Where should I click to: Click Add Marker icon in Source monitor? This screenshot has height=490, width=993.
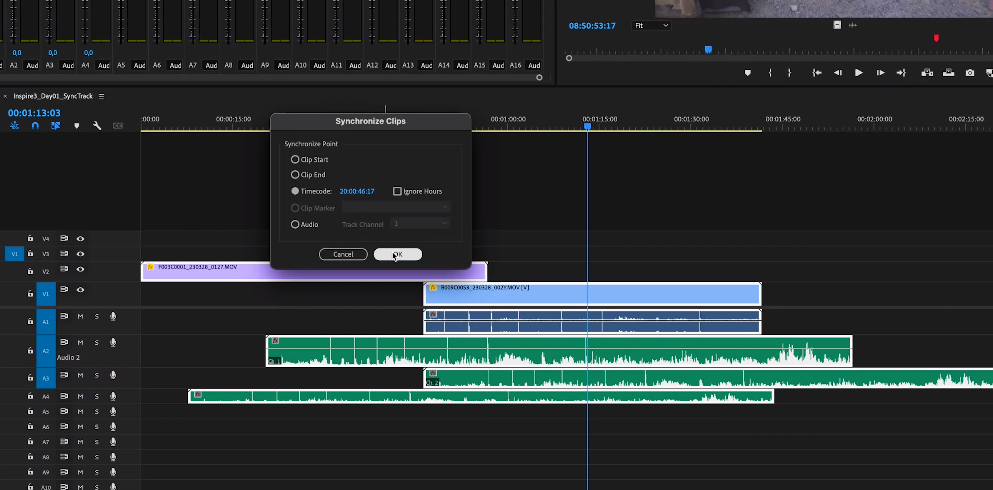[747, 73]
